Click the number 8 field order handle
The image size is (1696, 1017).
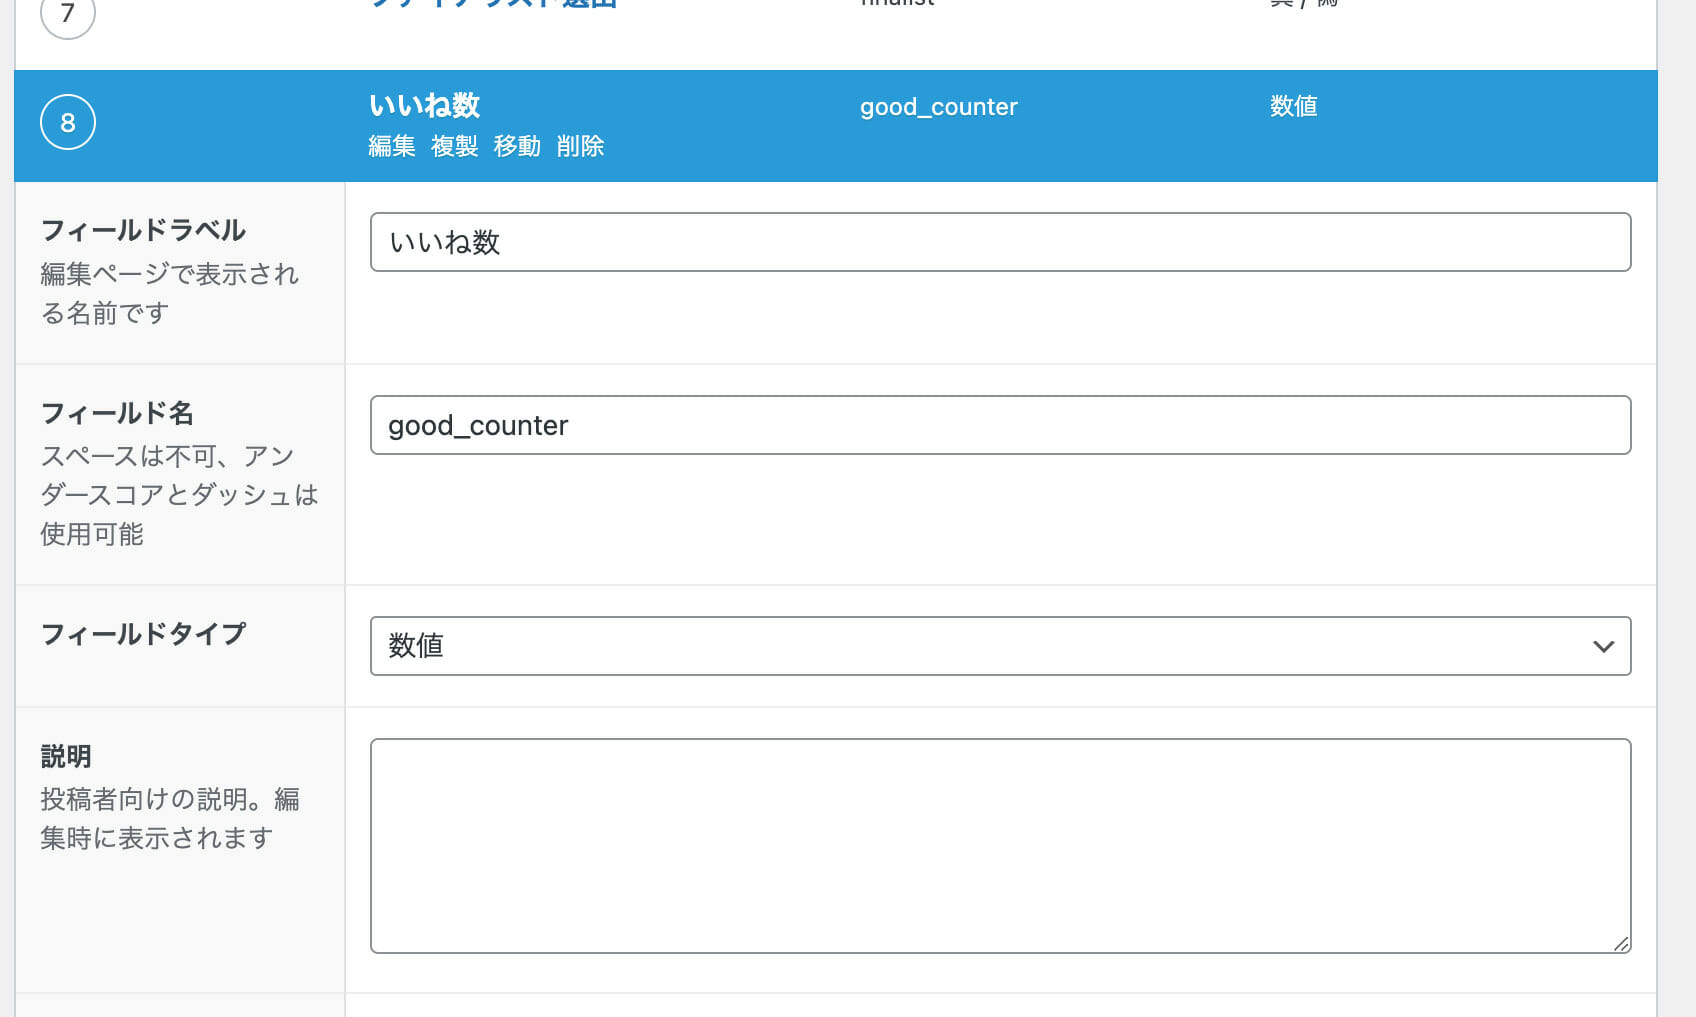point(68,122)
